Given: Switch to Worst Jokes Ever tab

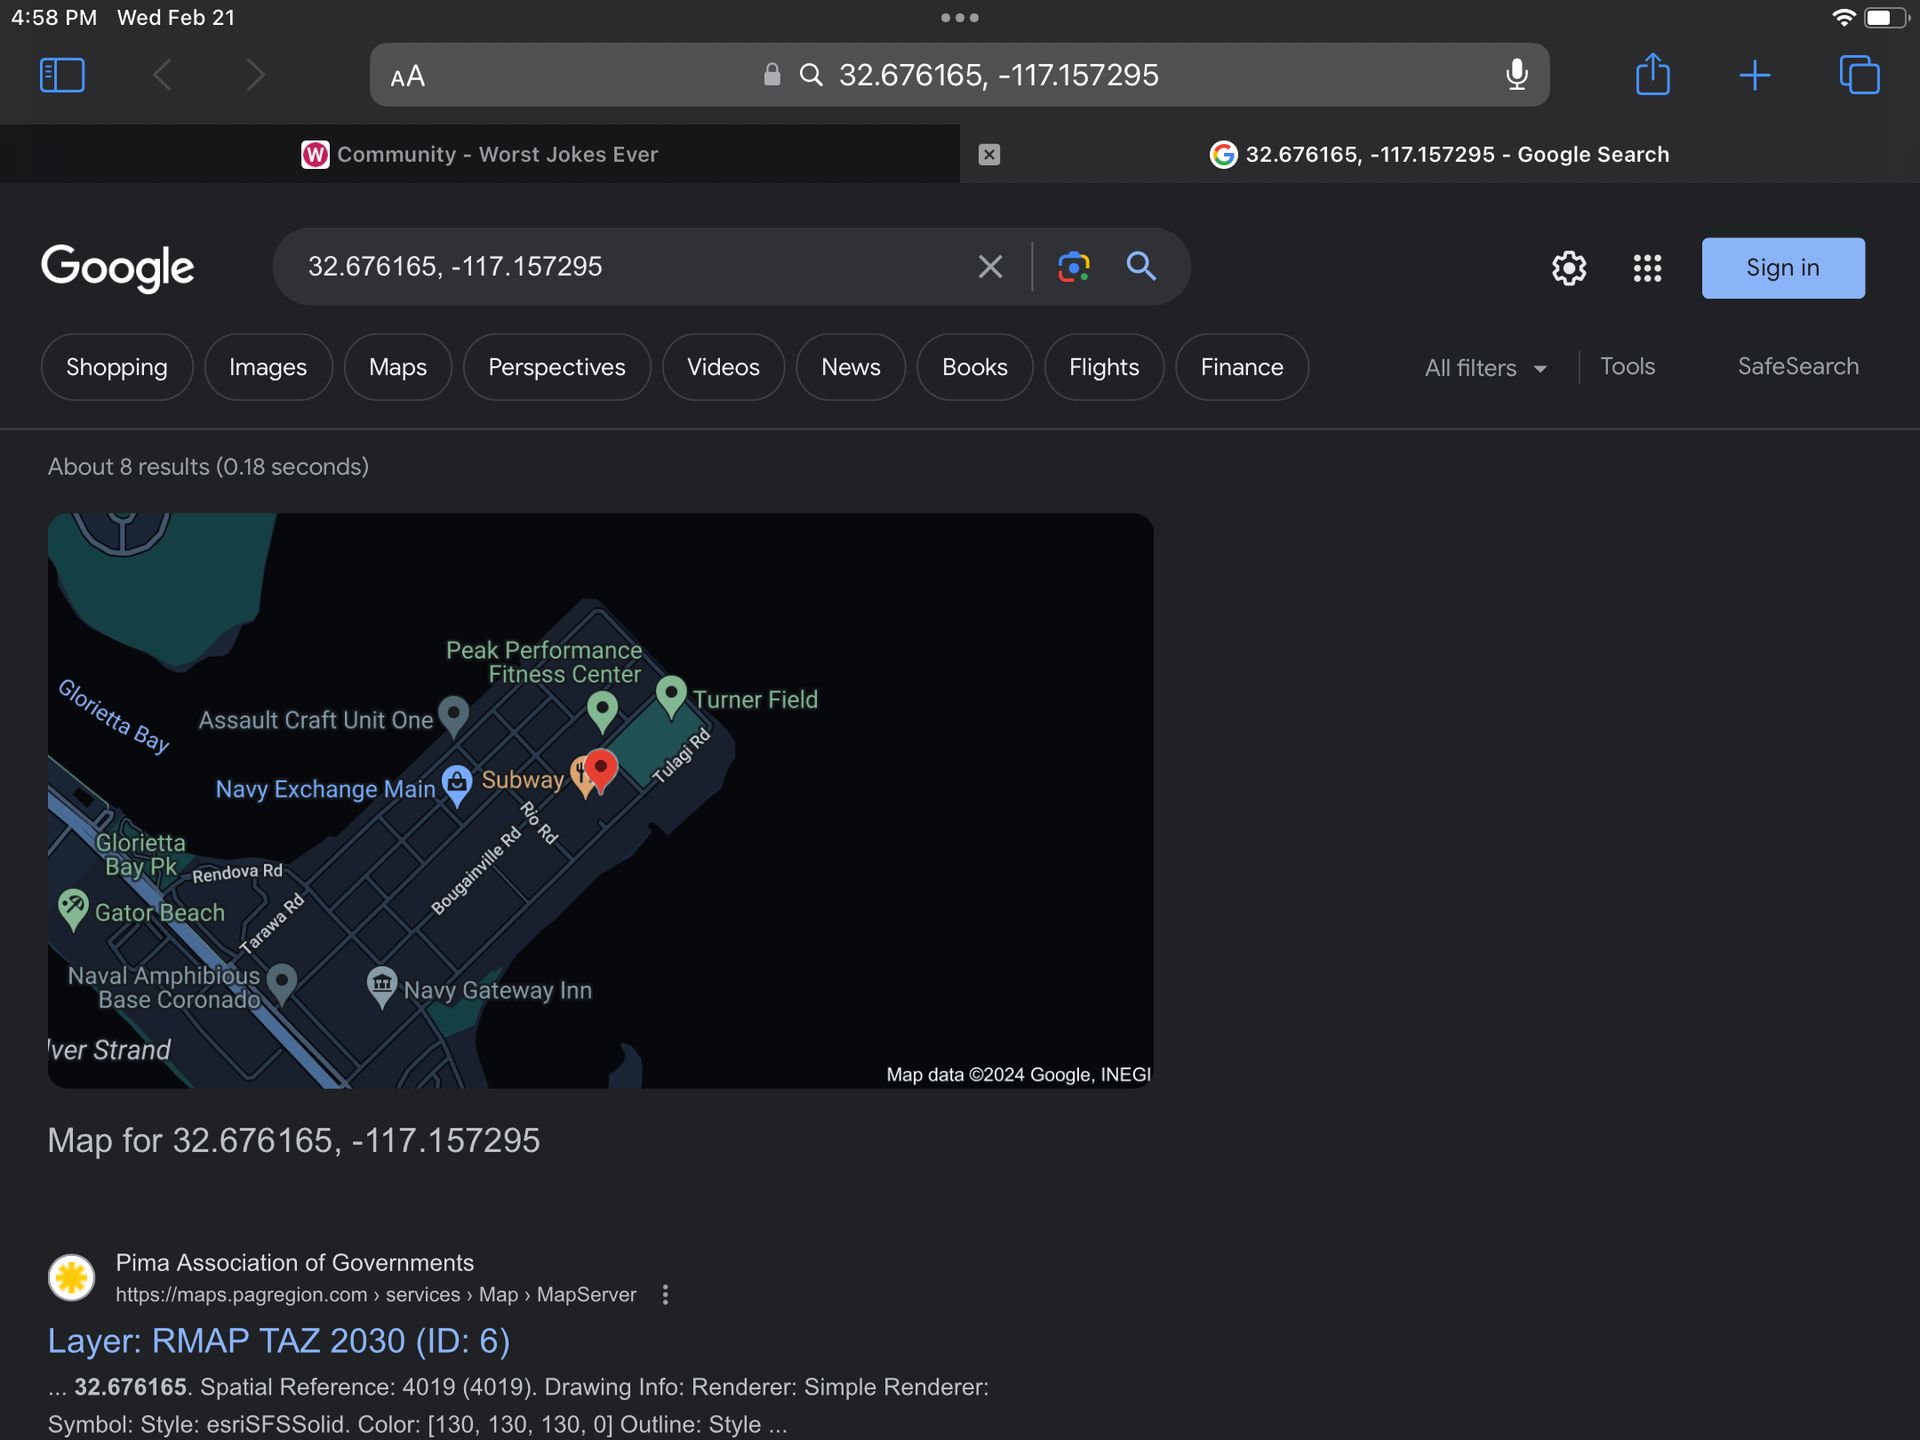Looking at the screenshot, I should (480, 154).
